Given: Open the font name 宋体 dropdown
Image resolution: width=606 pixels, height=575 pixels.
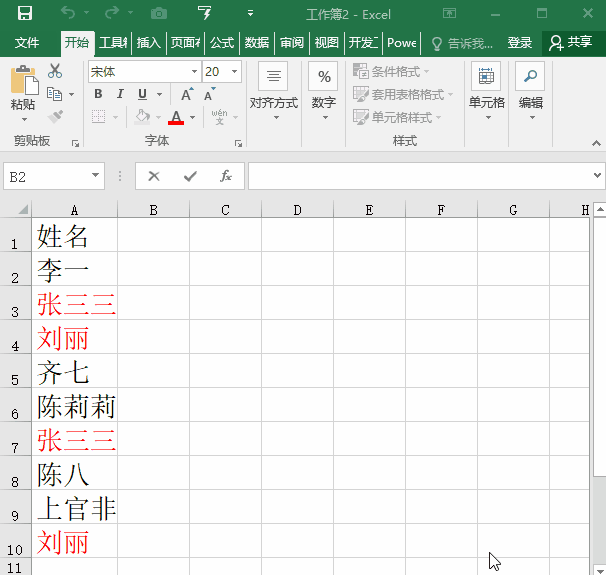Looking at the screenshot, I should pyautogui.click(x=194, y=72).
